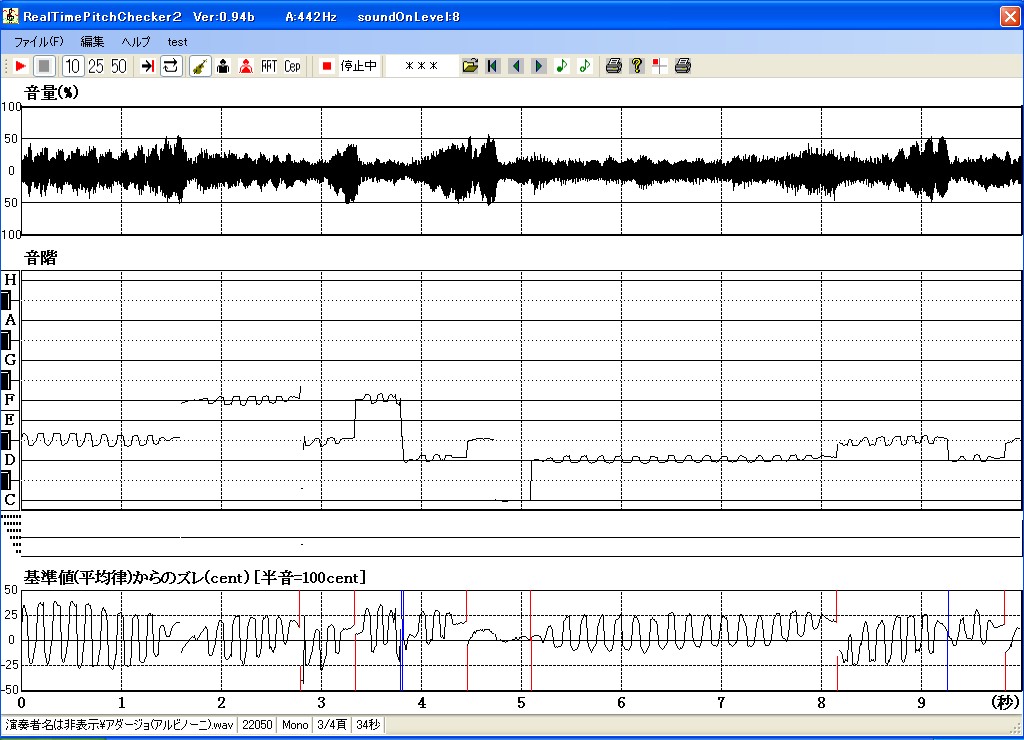Click the 停止中 status label

click(x=359, y=66)
